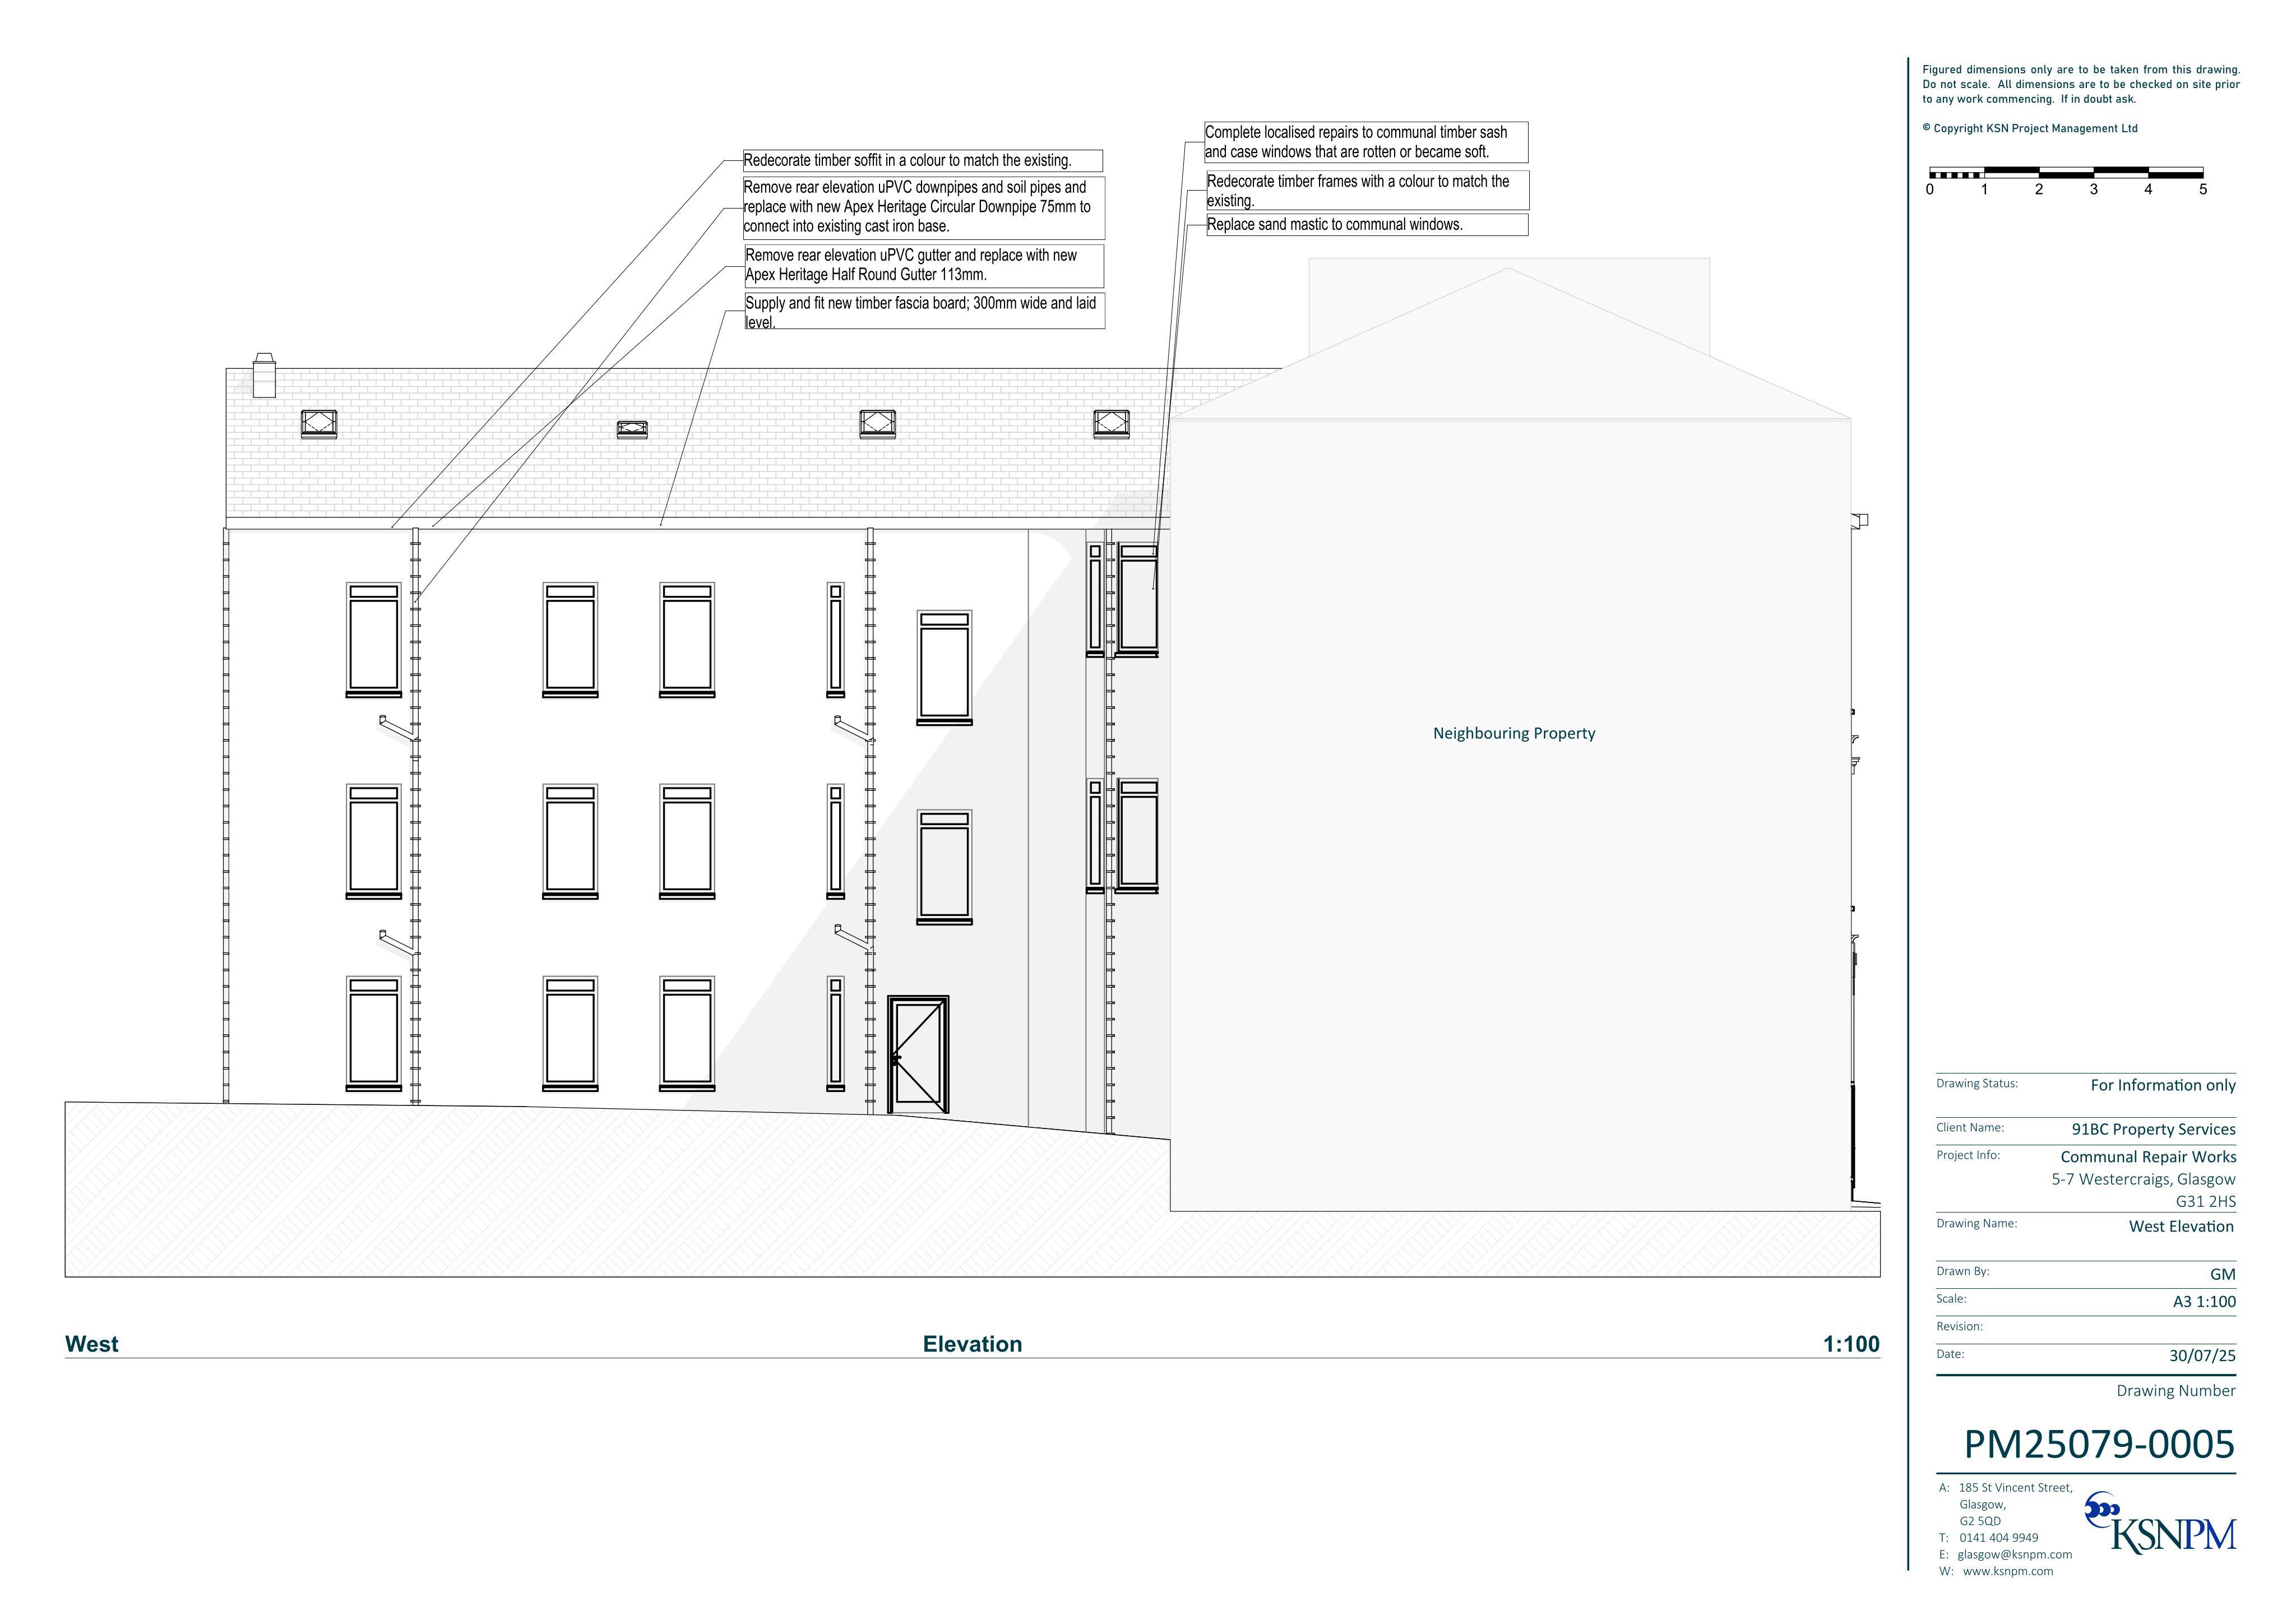Click the www.ksnpm.com website link
Image resolution: width=2296 pixels, height=1624 pixels.
point(2008,1571)
